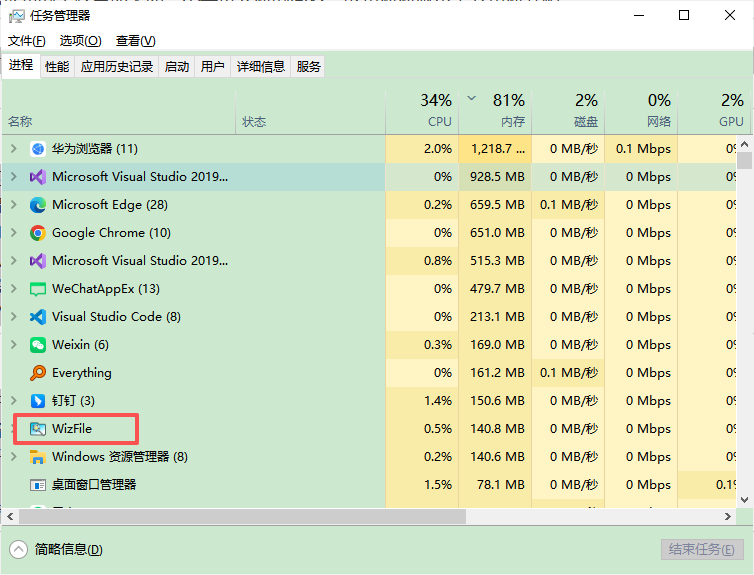The width and height of the screenshot is (754, 575).
Task: Click the Visual Studio icon at 515.3 MB
Action: (x=38, y=261)
